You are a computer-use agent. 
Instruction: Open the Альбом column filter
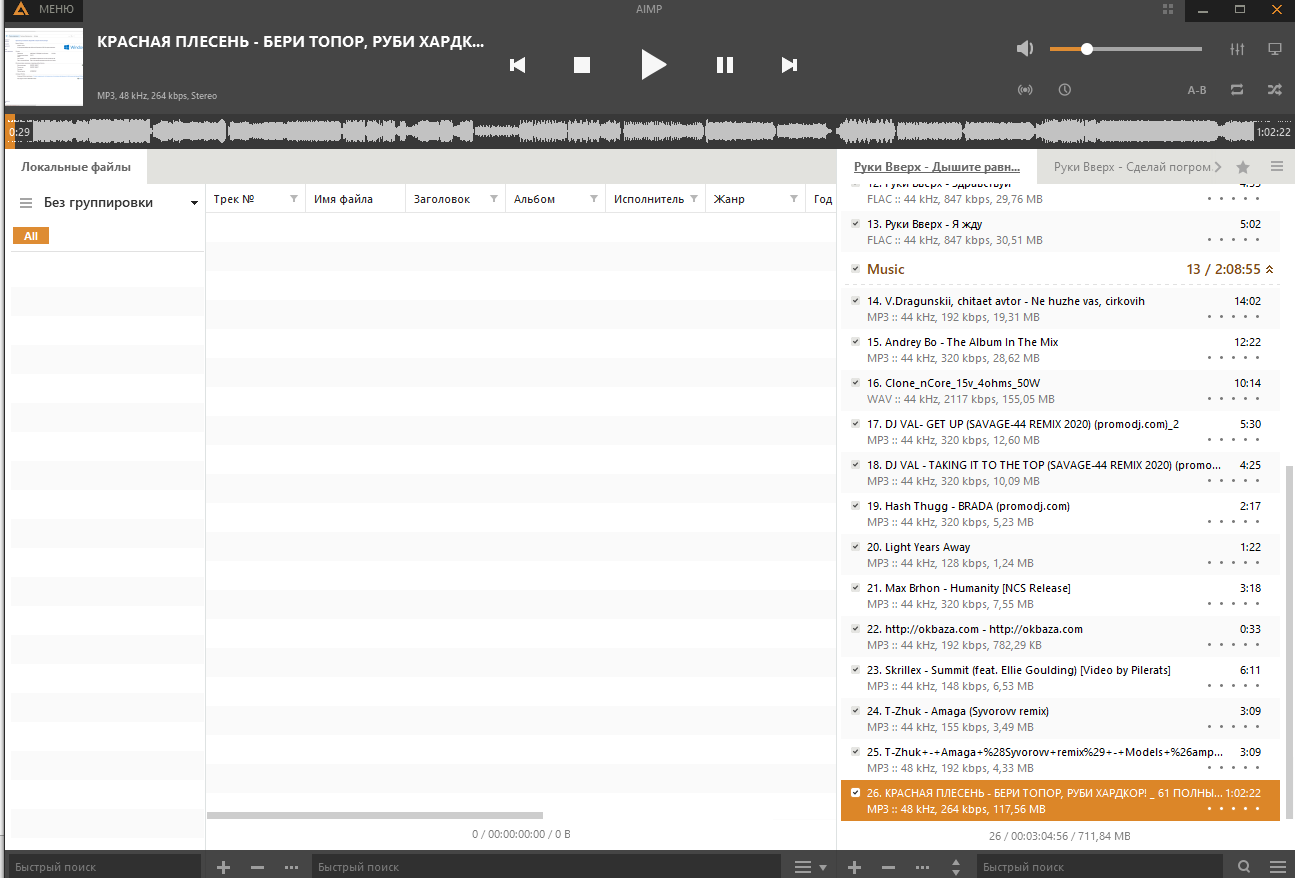coord(594,199)
